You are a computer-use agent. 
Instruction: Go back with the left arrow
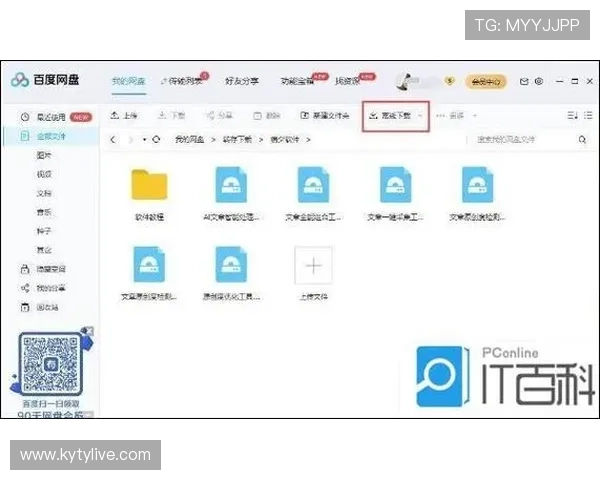point(112,140)
